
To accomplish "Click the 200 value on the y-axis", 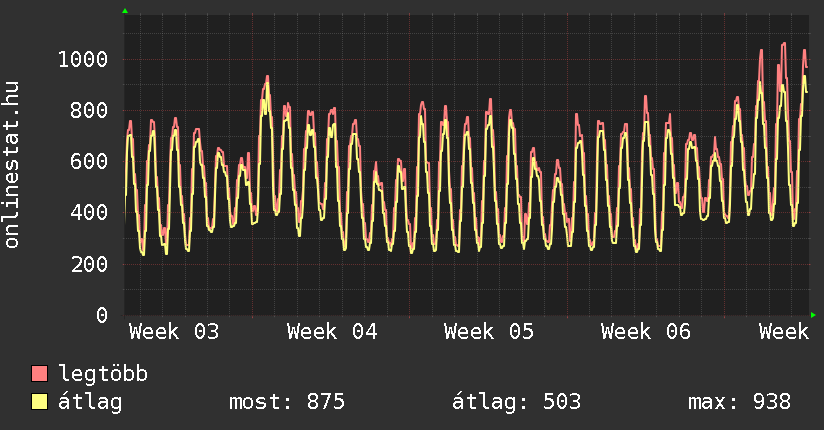I will [88, 265].
